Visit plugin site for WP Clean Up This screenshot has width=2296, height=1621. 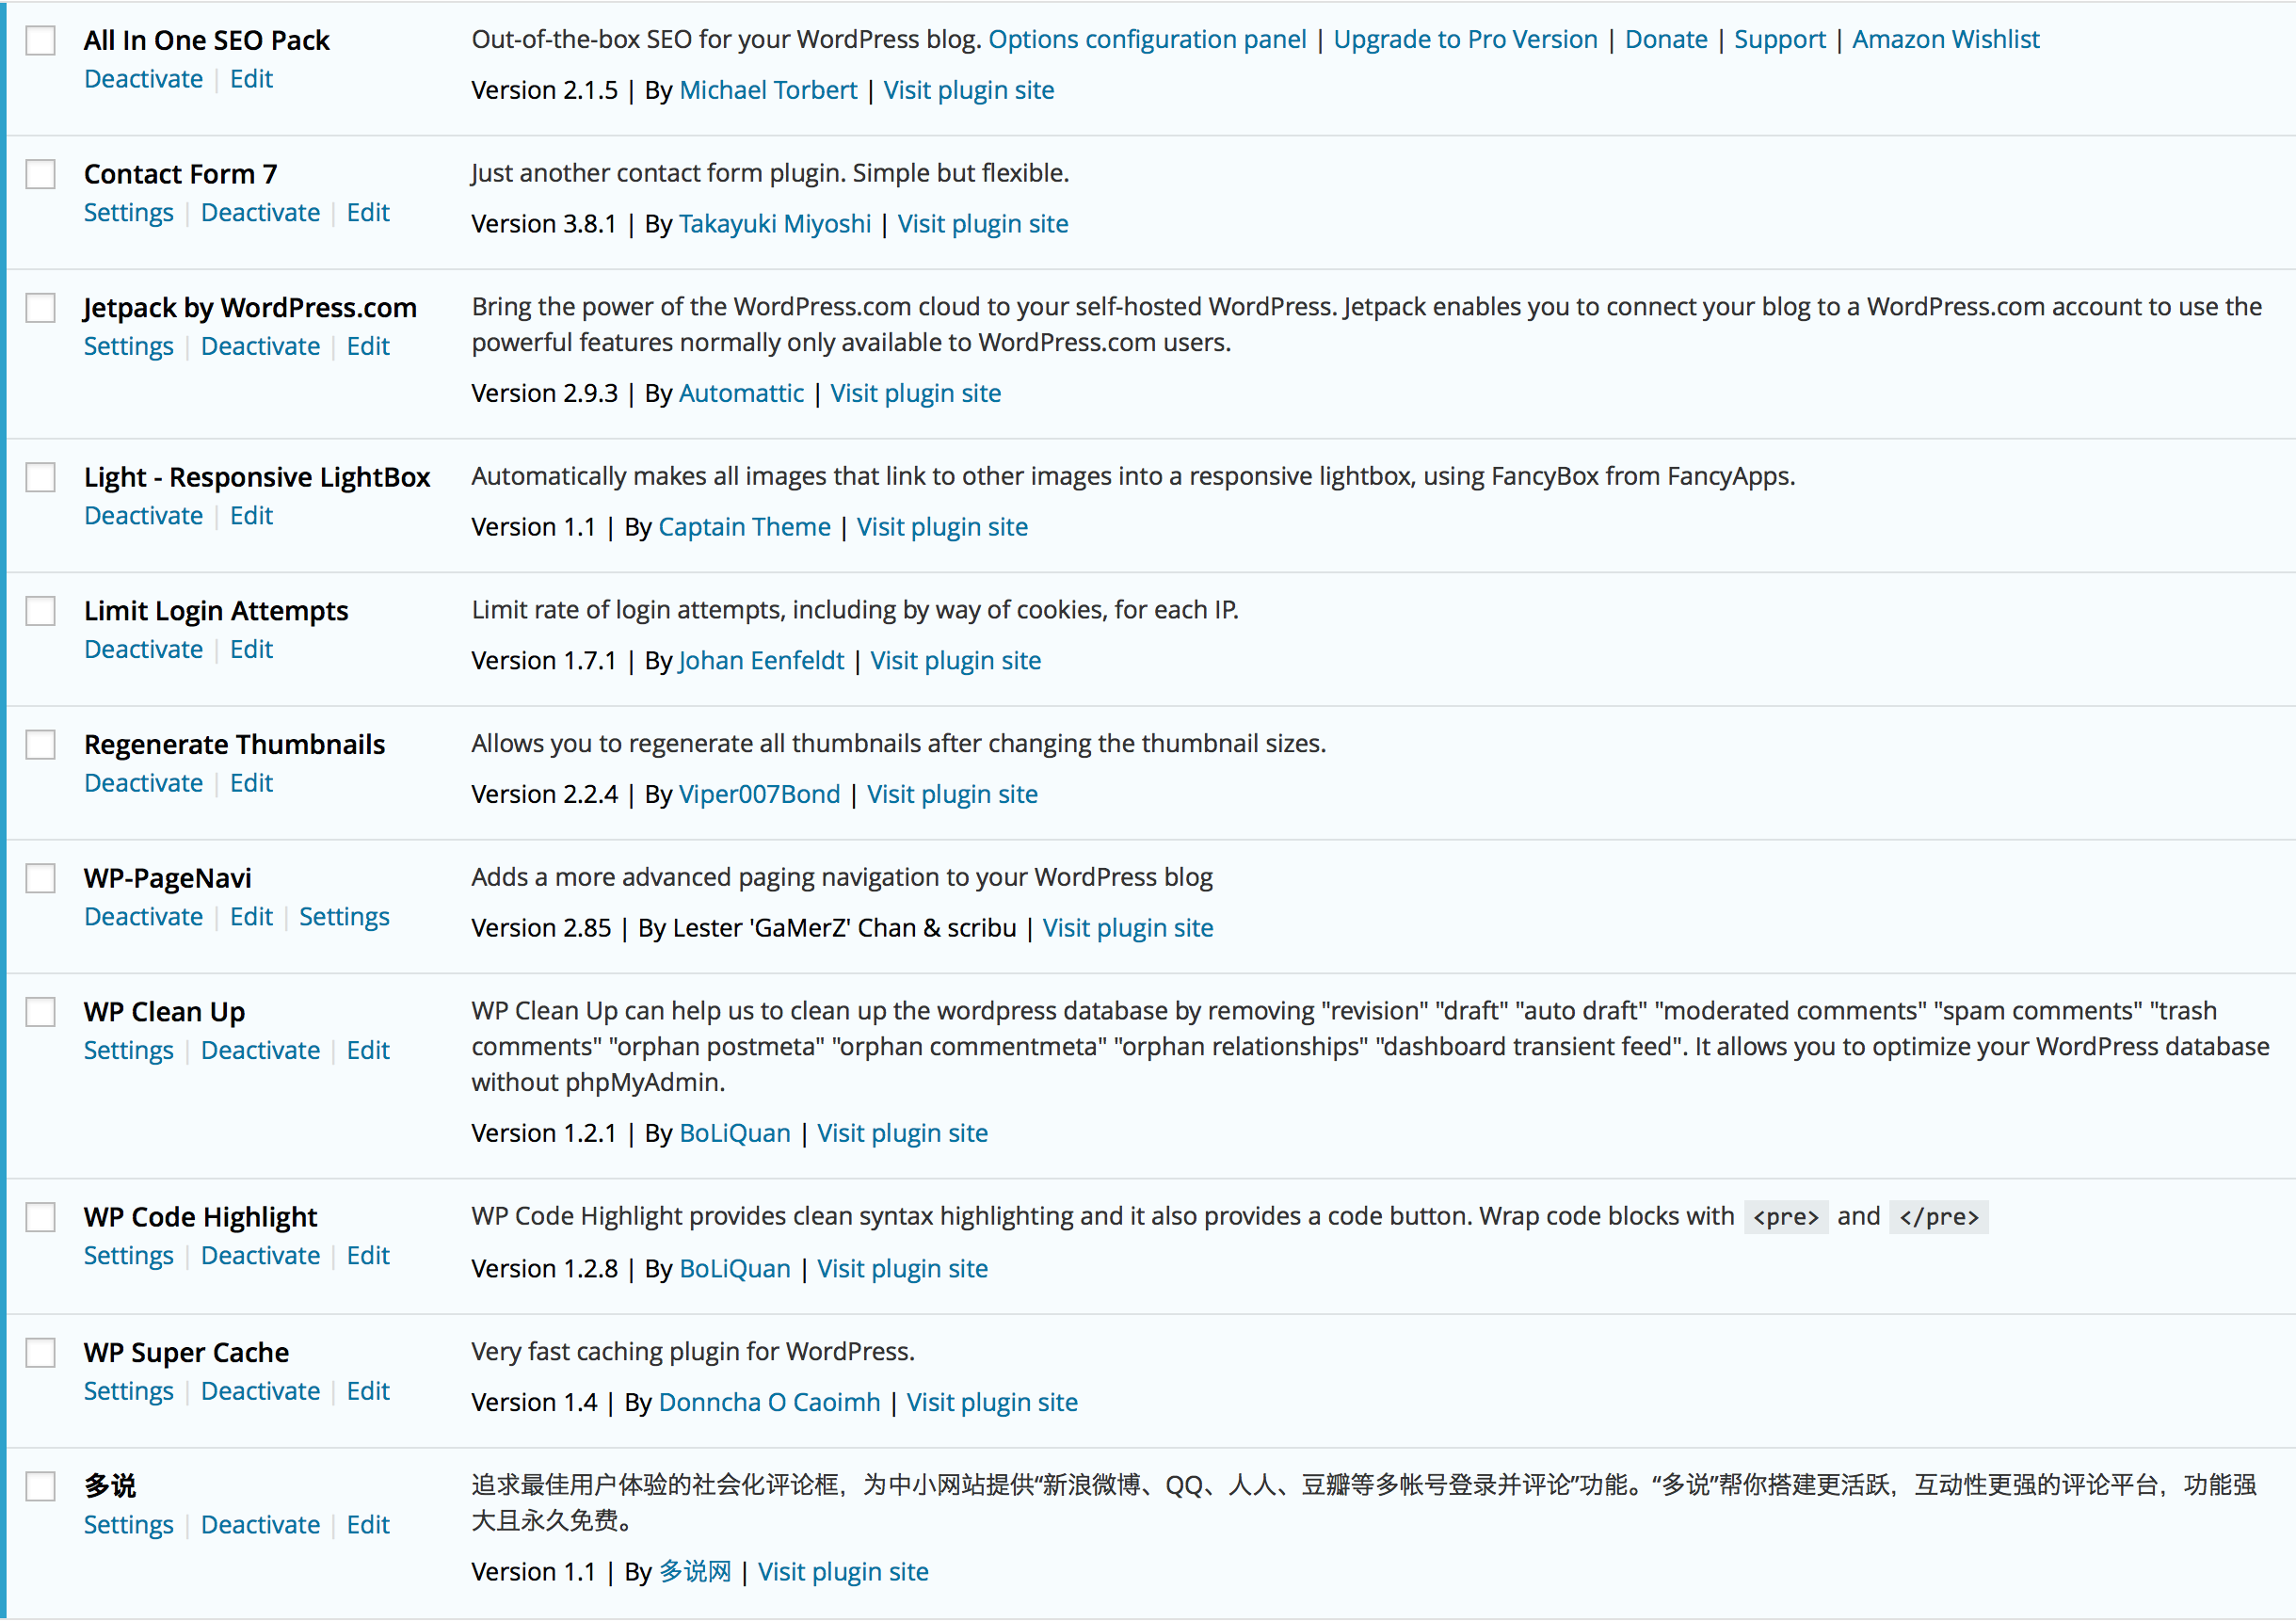[902, 1133]
